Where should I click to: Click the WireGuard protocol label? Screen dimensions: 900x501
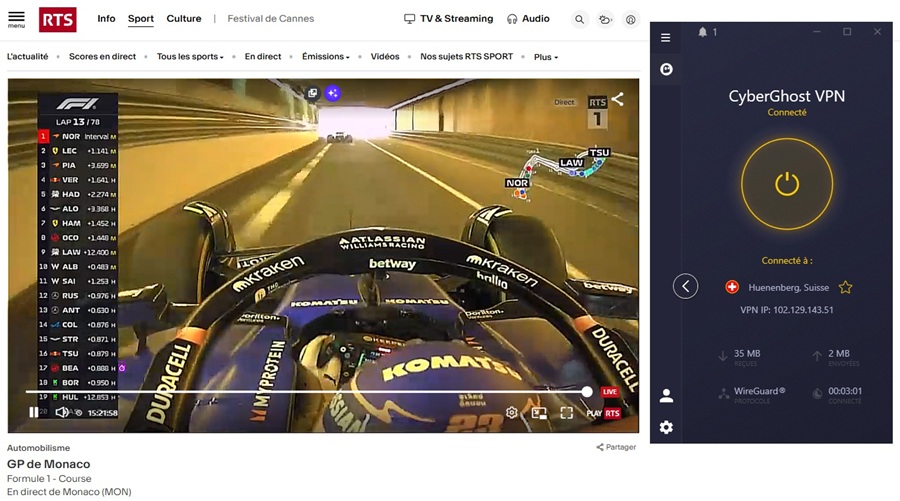tap(759, 391)
